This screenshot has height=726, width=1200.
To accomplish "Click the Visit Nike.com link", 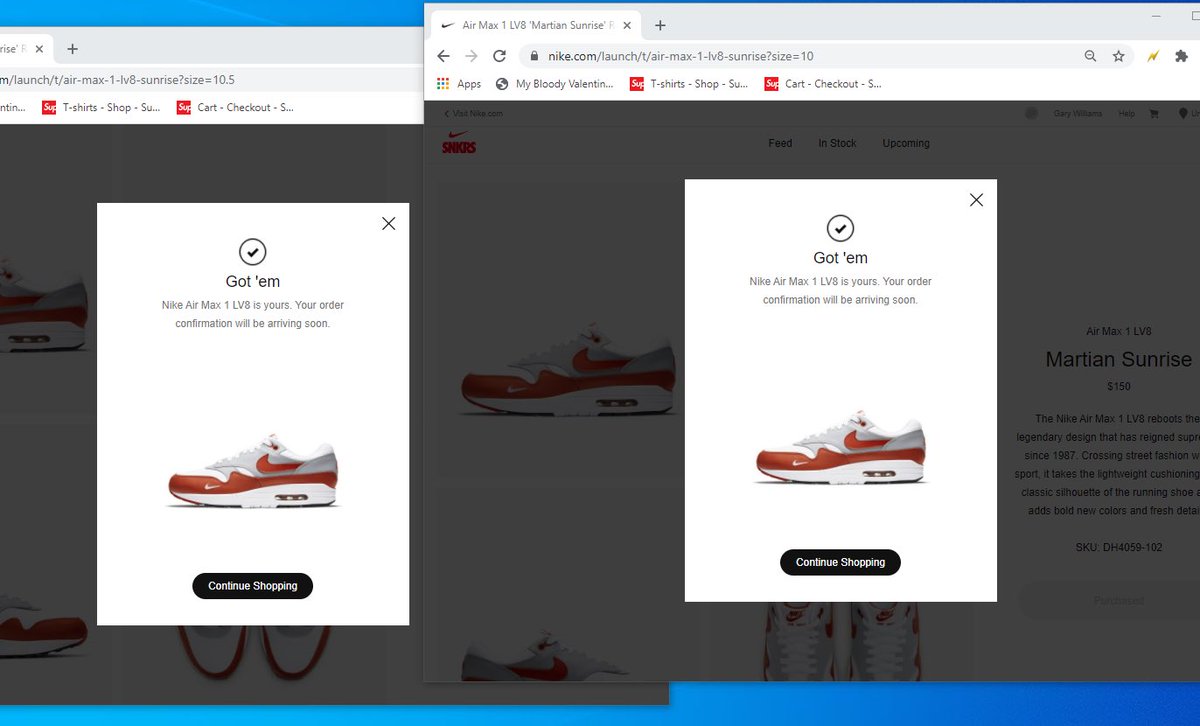I will click(x=473, y=114).
